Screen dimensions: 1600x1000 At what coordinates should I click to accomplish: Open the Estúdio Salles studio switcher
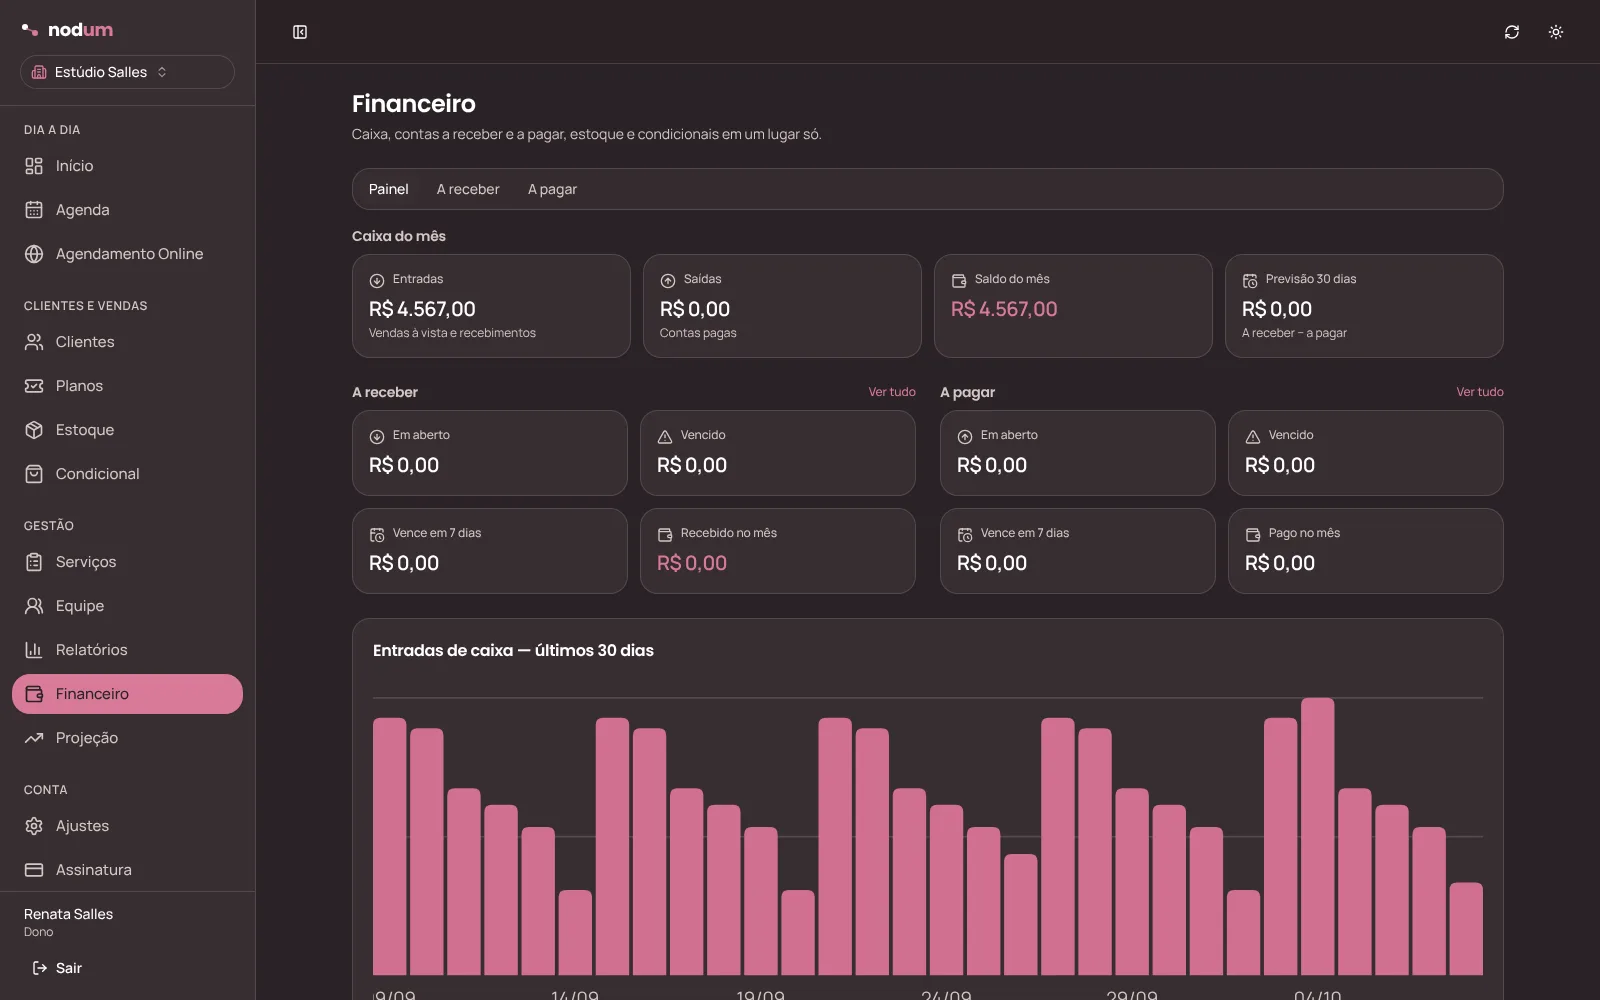[127, 72]
